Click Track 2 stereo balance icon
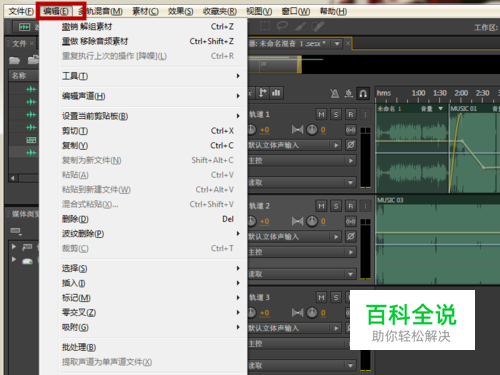The height and width of the screenshot is (375, 500). (297, 221)
